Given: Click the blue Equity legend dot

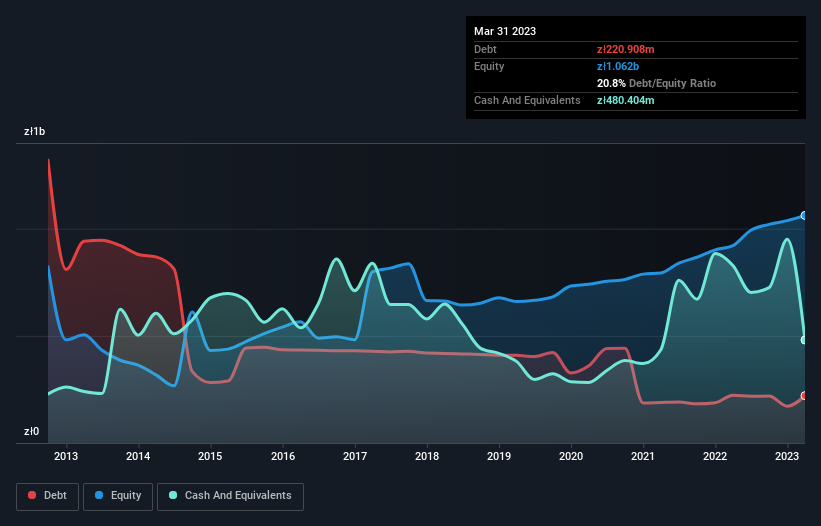Looking at the screenshot, I should click(99, 495).
